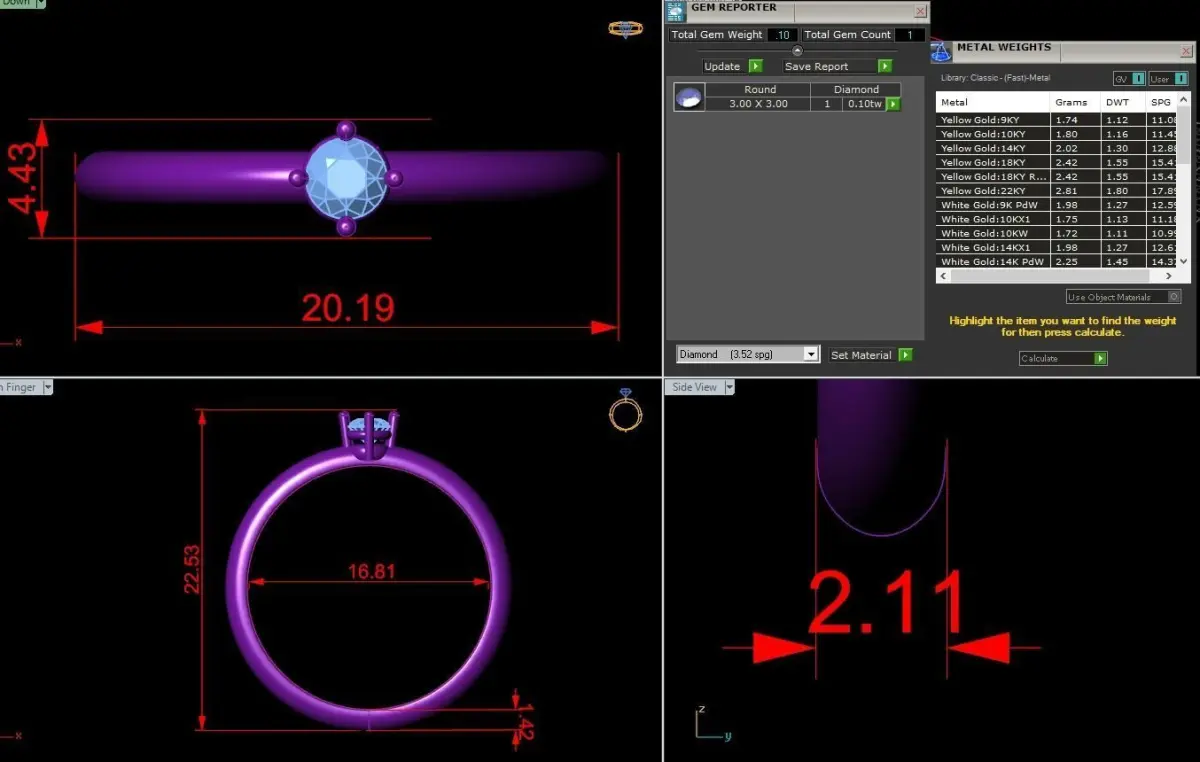Click the scroll left arrow of metal list
The height and width of the screenshot is (762, 1200).
pos(943,275)
